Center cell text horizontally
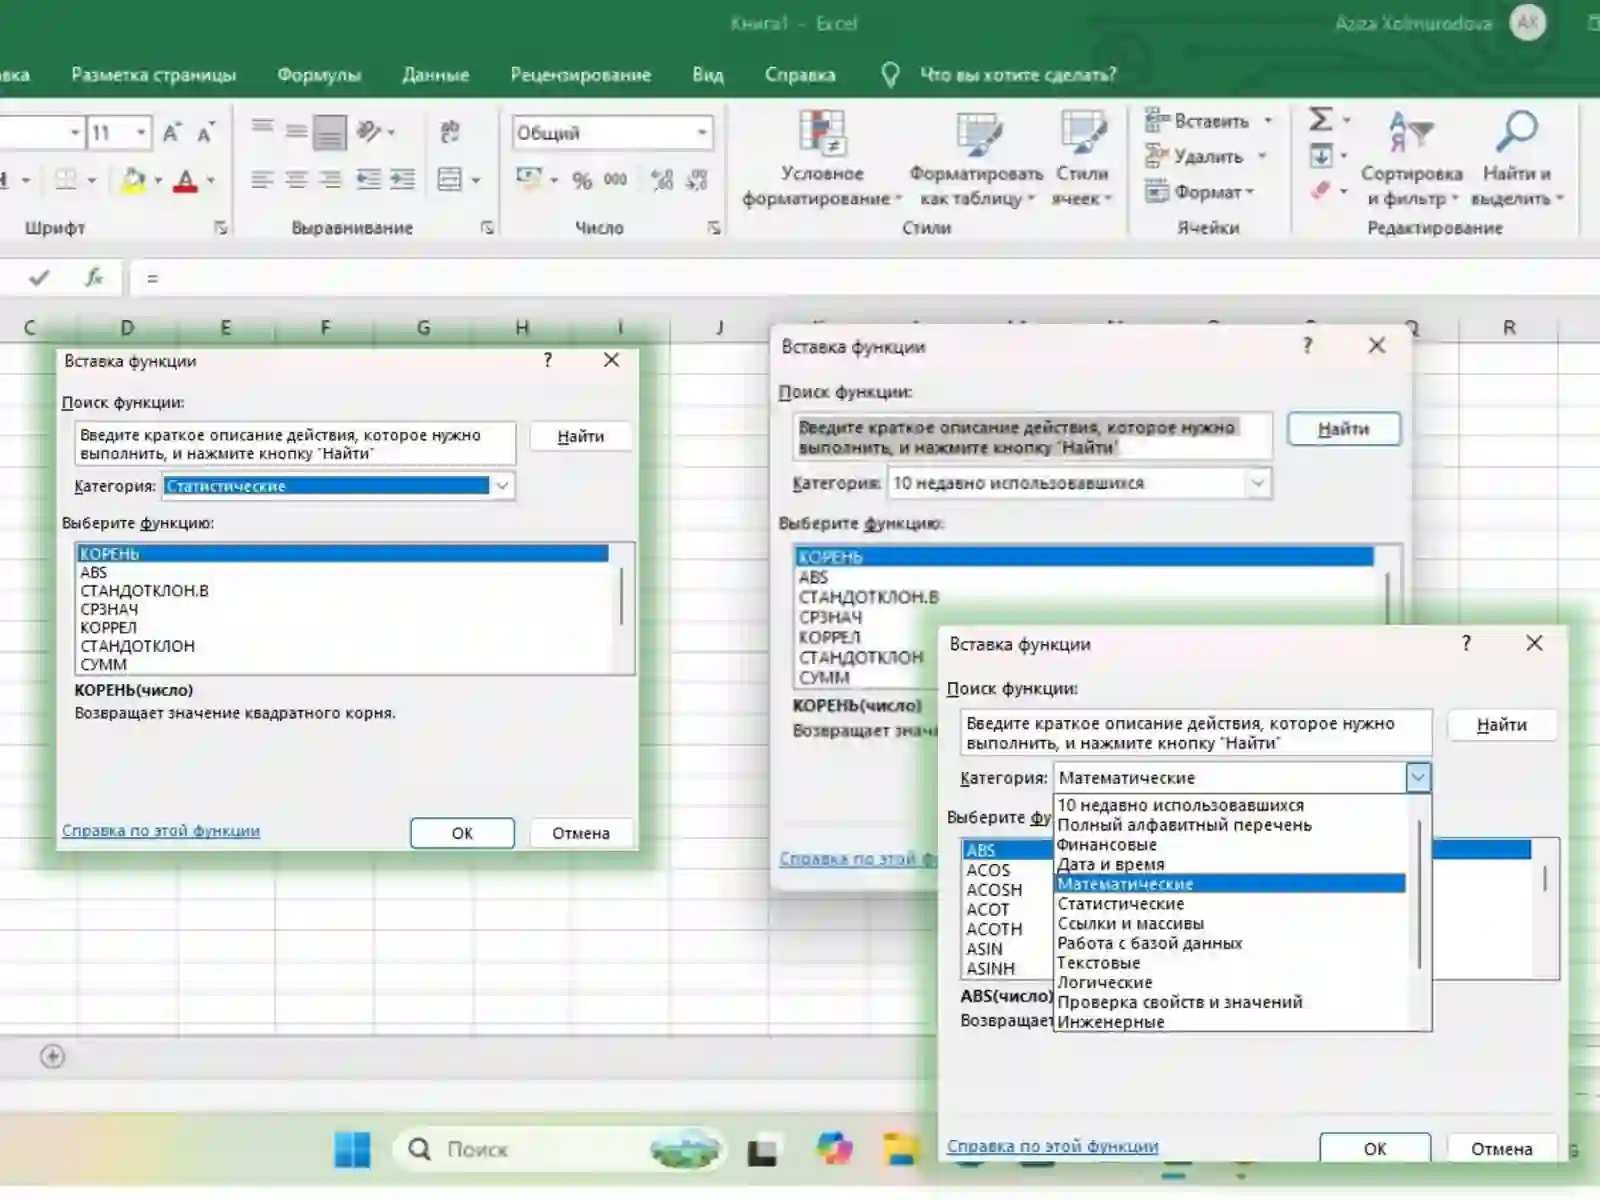Viewport: 1600px width, 1200px height. [x=296, y=180]
